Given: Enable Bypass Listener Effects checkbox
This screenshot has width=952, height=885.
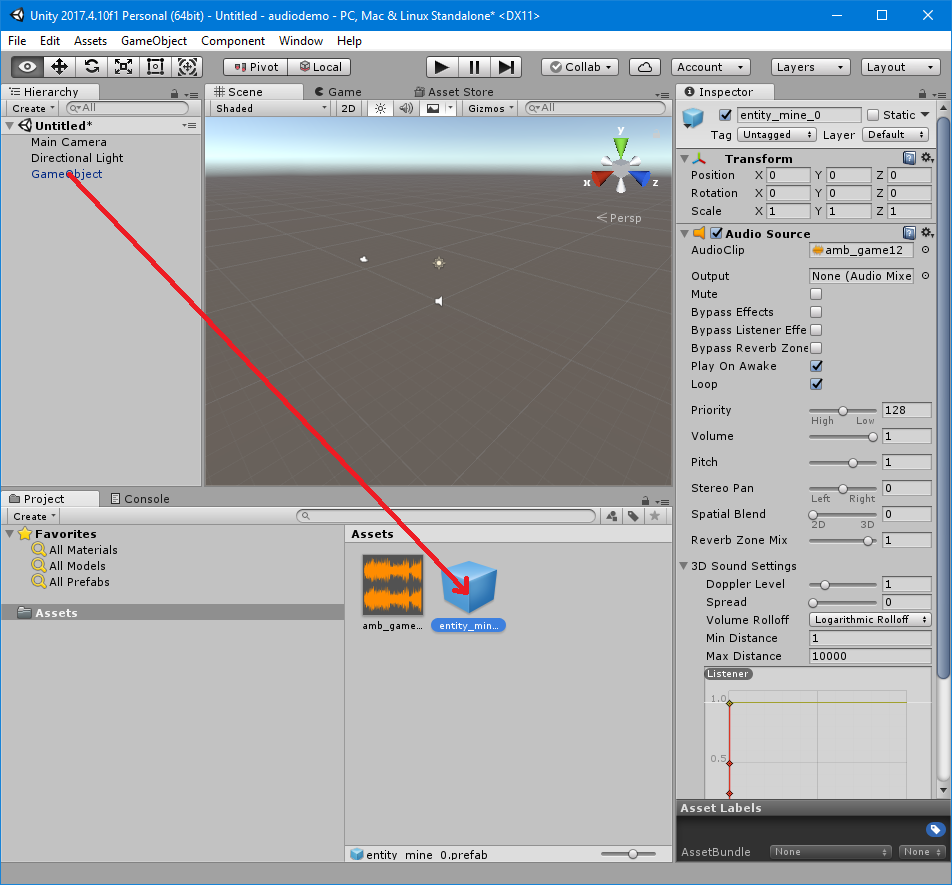Looking at the screenshot, I should 816,330.
